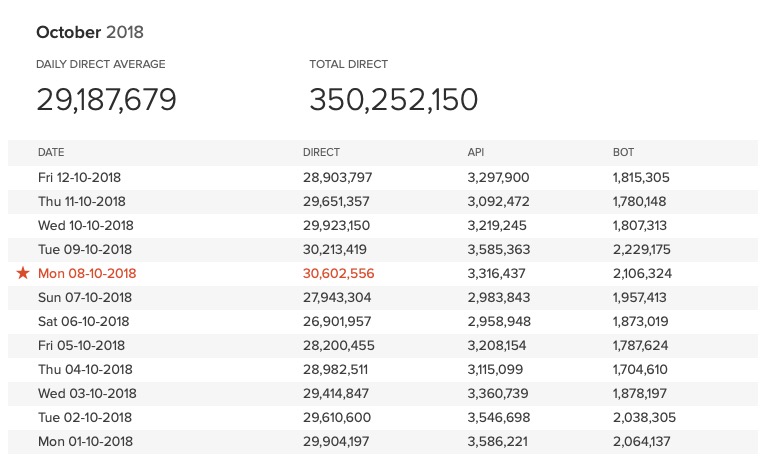This screenshot has width=768, height=463.
Task: Click the API column header
Action: coord(476,153)
